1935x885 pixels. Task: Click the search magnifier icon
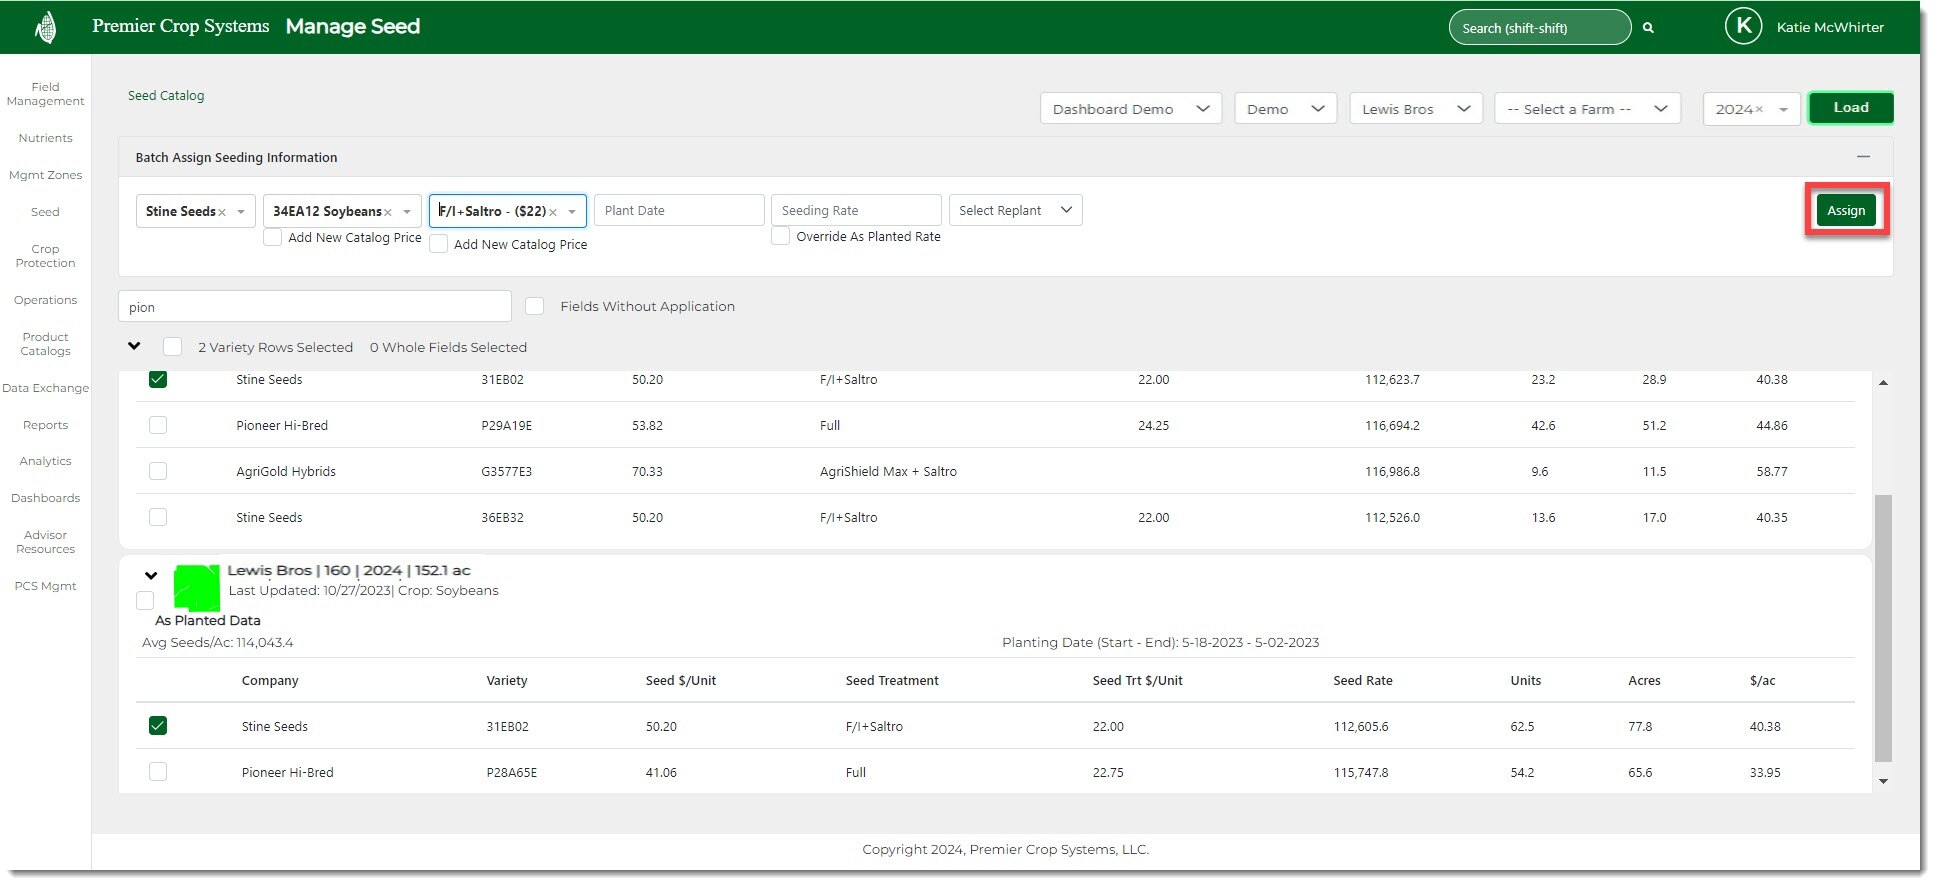(1648, 28)
